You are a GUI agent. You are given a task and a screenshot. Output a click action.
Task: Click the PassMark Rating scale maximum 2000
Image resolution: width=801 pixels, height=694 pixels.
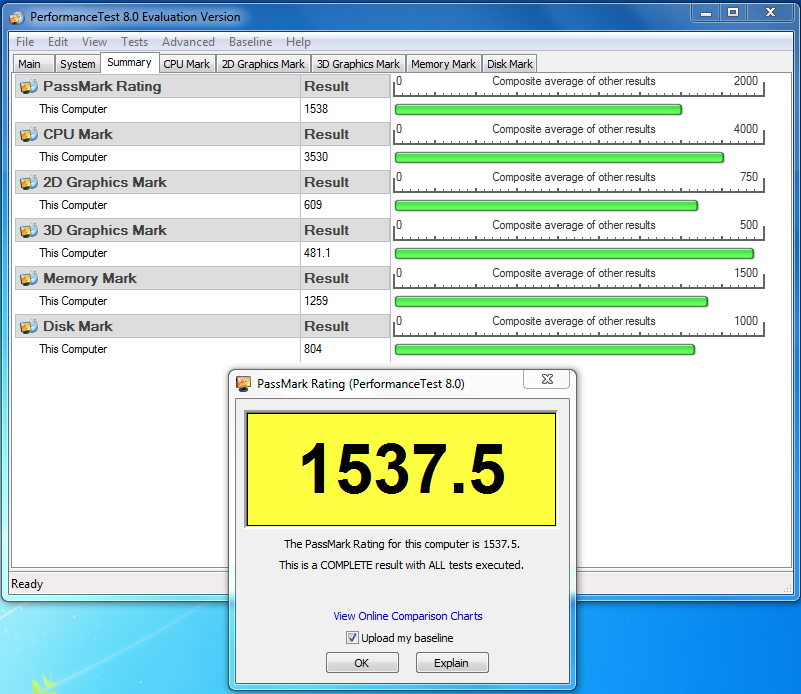pyautogui.click(x=746, y=81)
